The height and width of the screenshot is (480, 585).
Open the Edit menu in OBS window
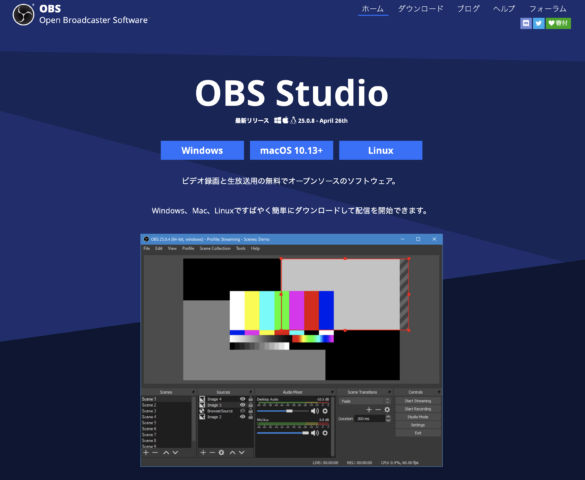[x=159, y=248]
